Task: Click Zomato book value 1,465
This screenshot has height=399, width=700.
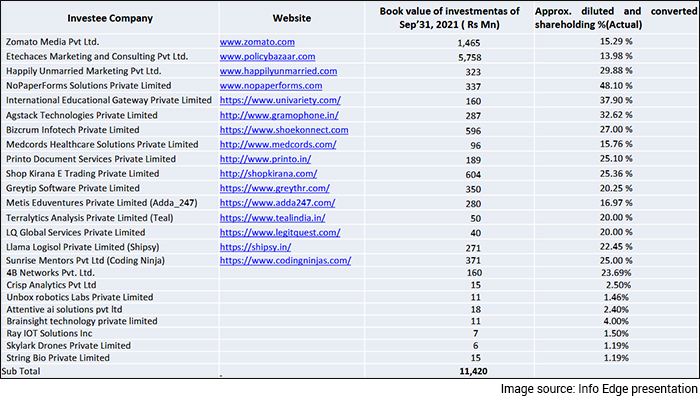Action: click(469, 43)
